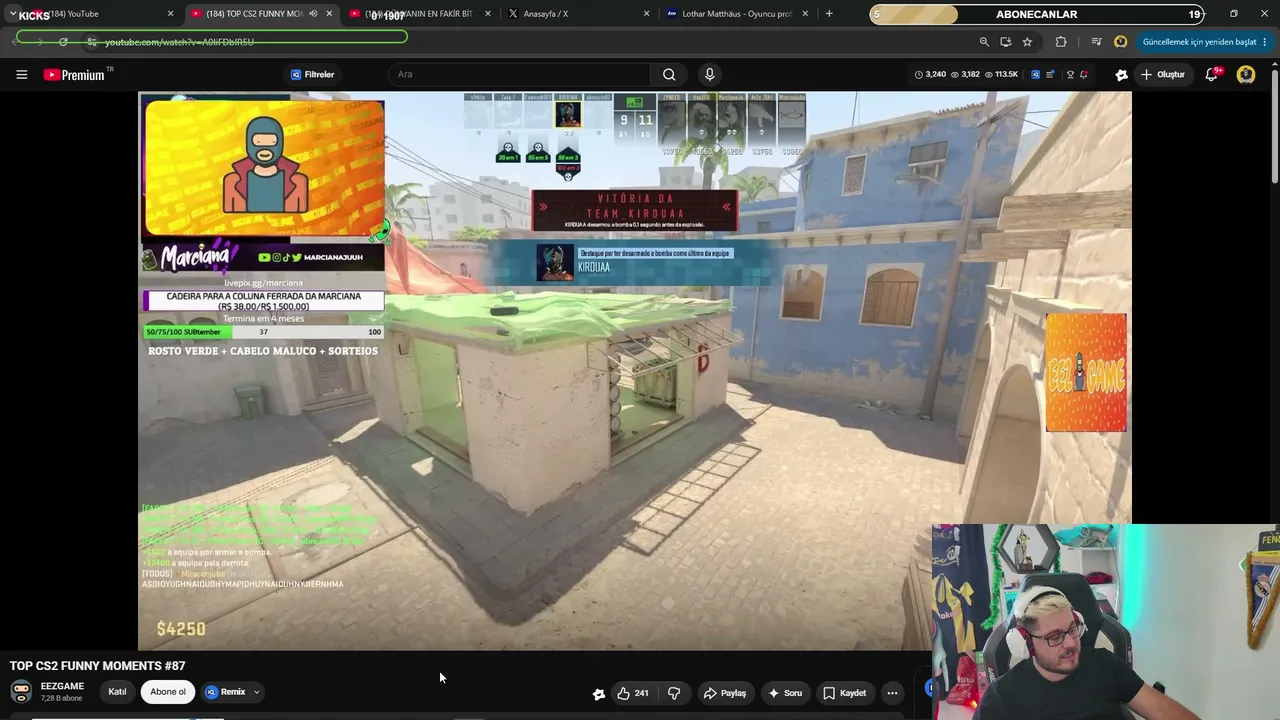The width and height of the screenshot is (1280, 720).
Task: Click the alert bell in stats bar
Action: pyautogui.click(x=1083, y=74)
